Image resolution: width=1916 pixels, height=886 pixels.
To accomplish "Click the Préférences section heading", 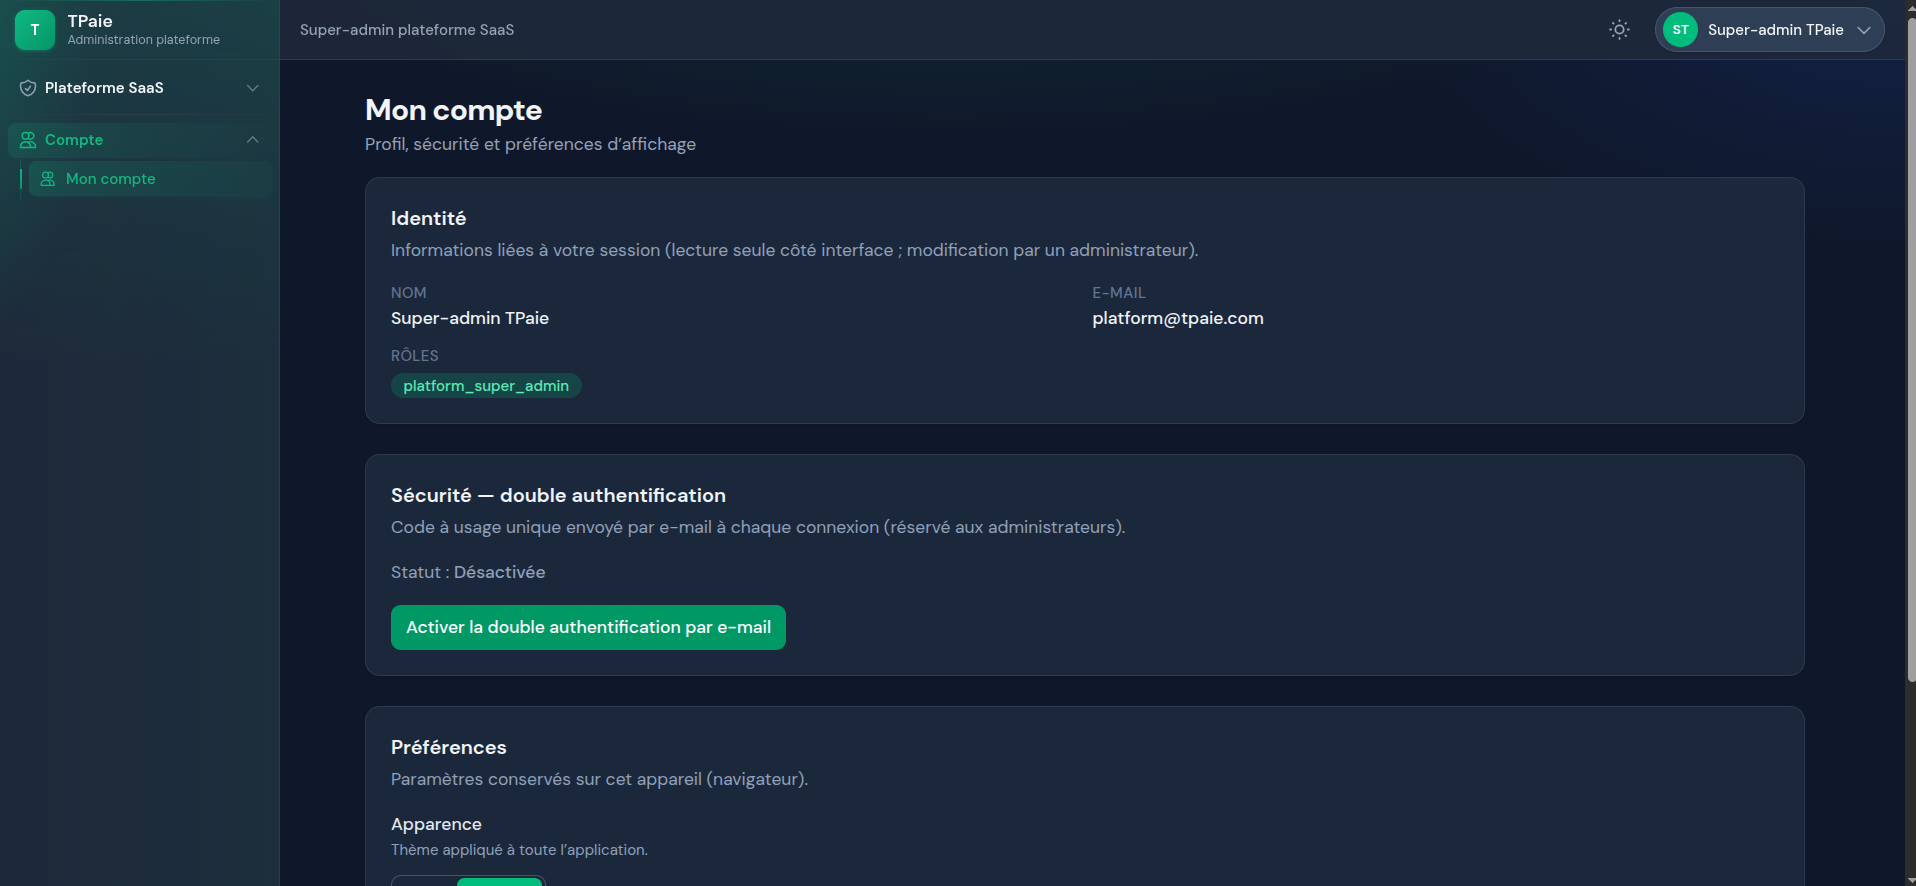I will coord(448,747).
